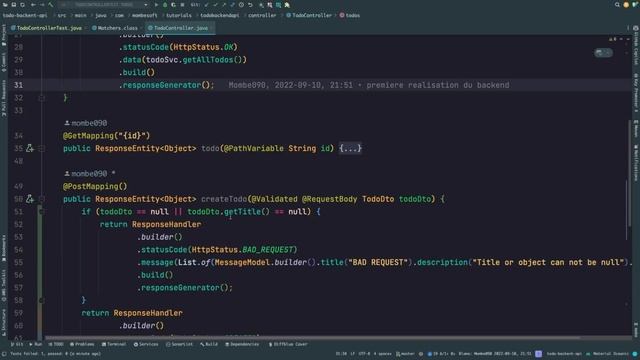Click the Run with Coverage icon
This screenshot has height=360, width=640.
pyautogui.click(x=173, y=4)
